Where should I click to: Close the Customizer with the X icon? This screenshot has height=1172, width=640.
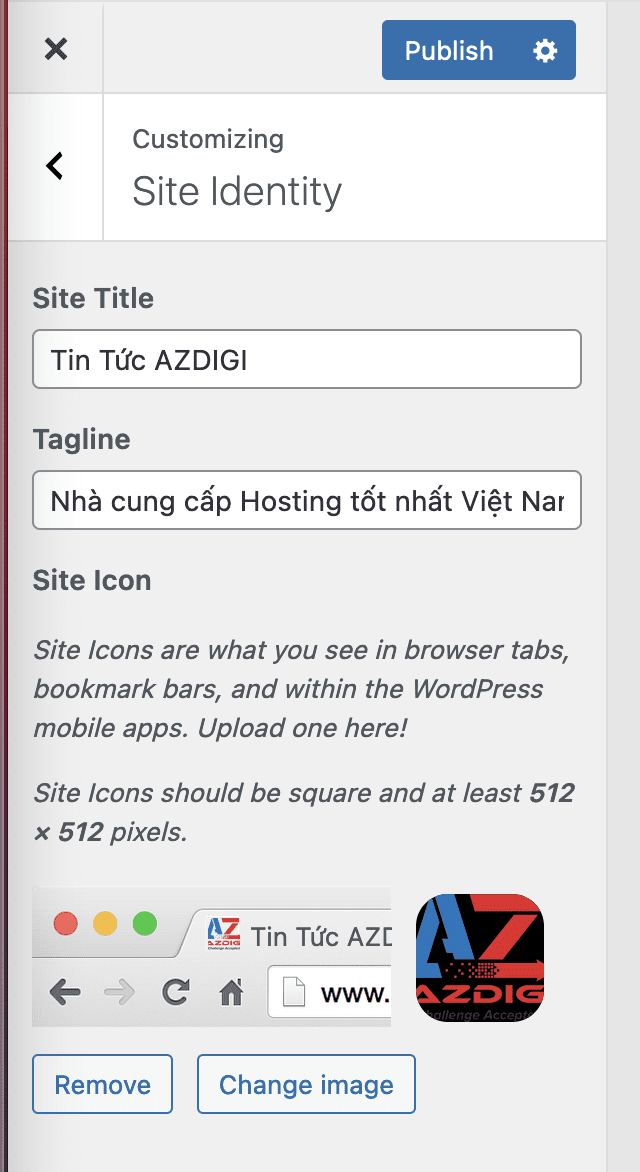(x=56, y=49)
